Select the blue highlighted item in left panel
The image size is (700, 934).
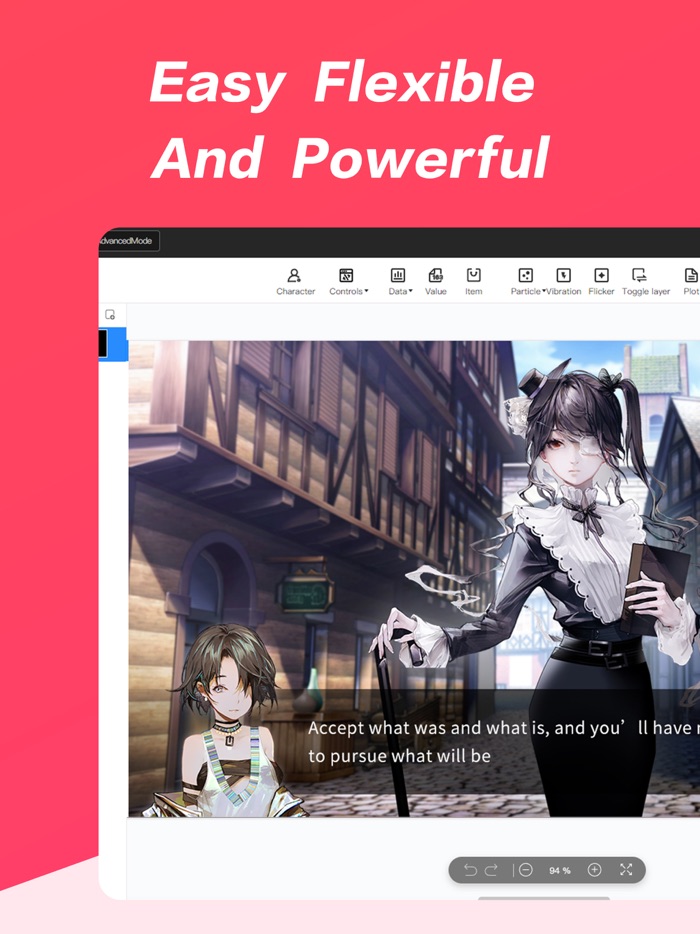(113, 344)
